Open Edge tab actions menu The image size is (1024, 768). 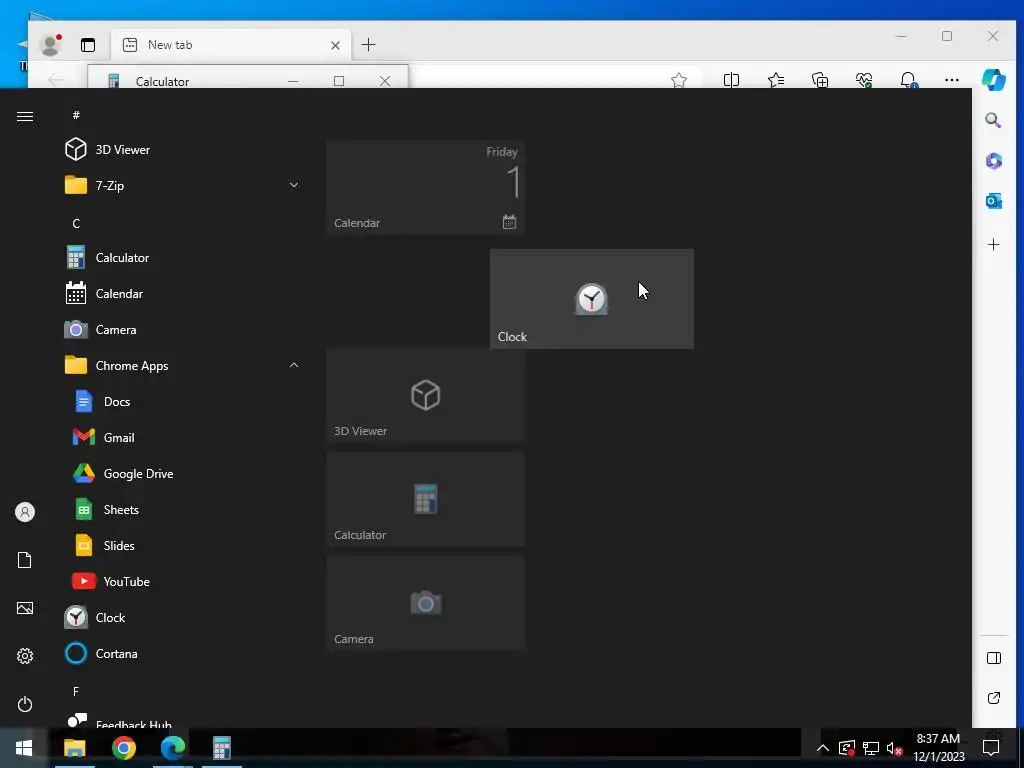[x=88, y=44]
